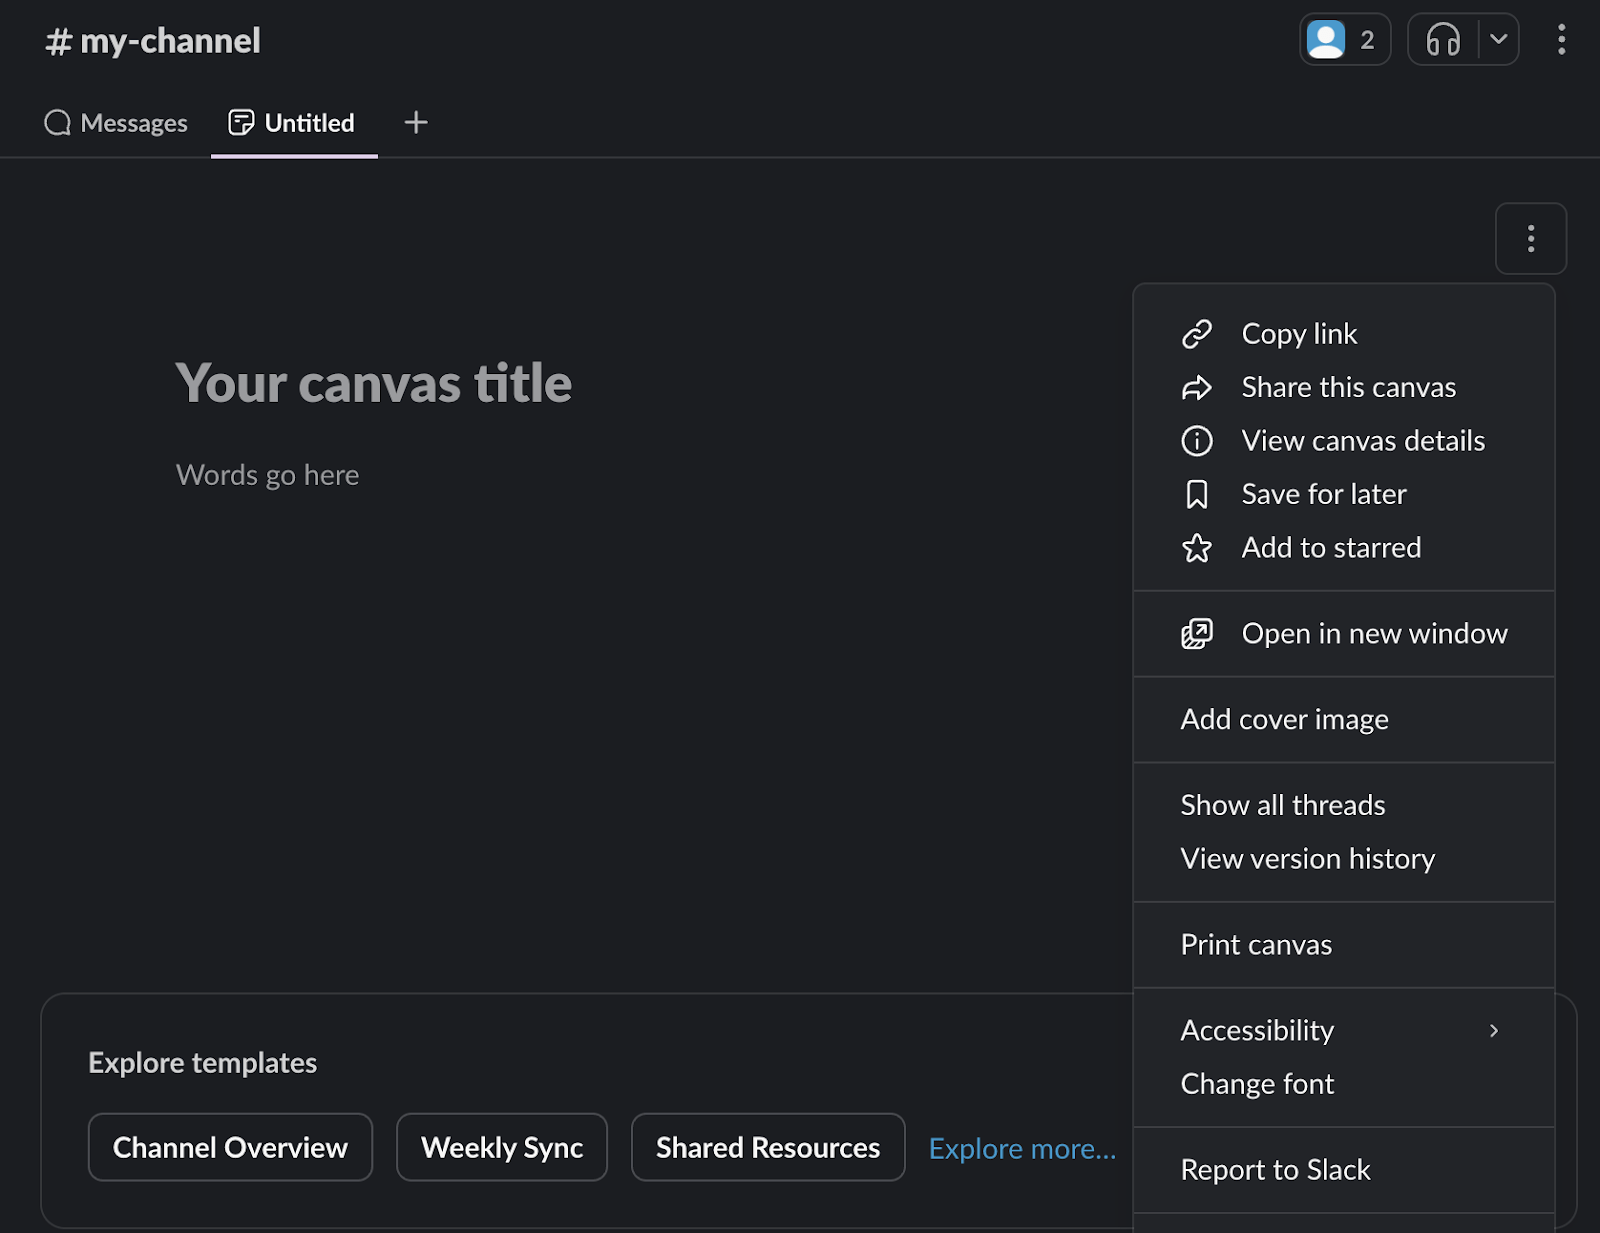Choose Save for later
The image size is (1600, 1233).
1344,494
